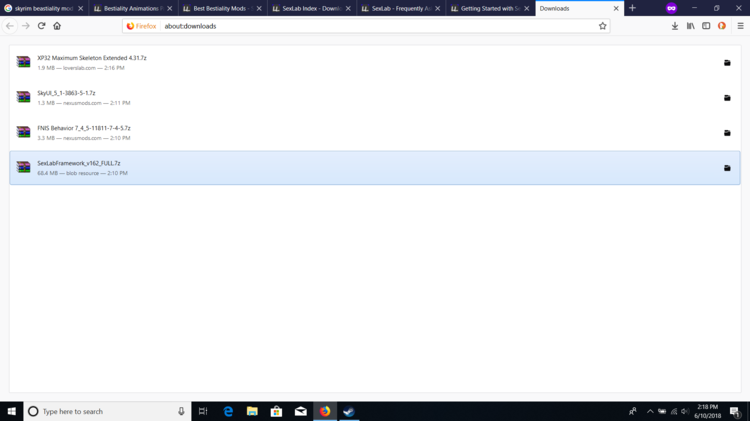Screen dimensions: 750x421
Task: Go forward one page
Action: (26, 26)
